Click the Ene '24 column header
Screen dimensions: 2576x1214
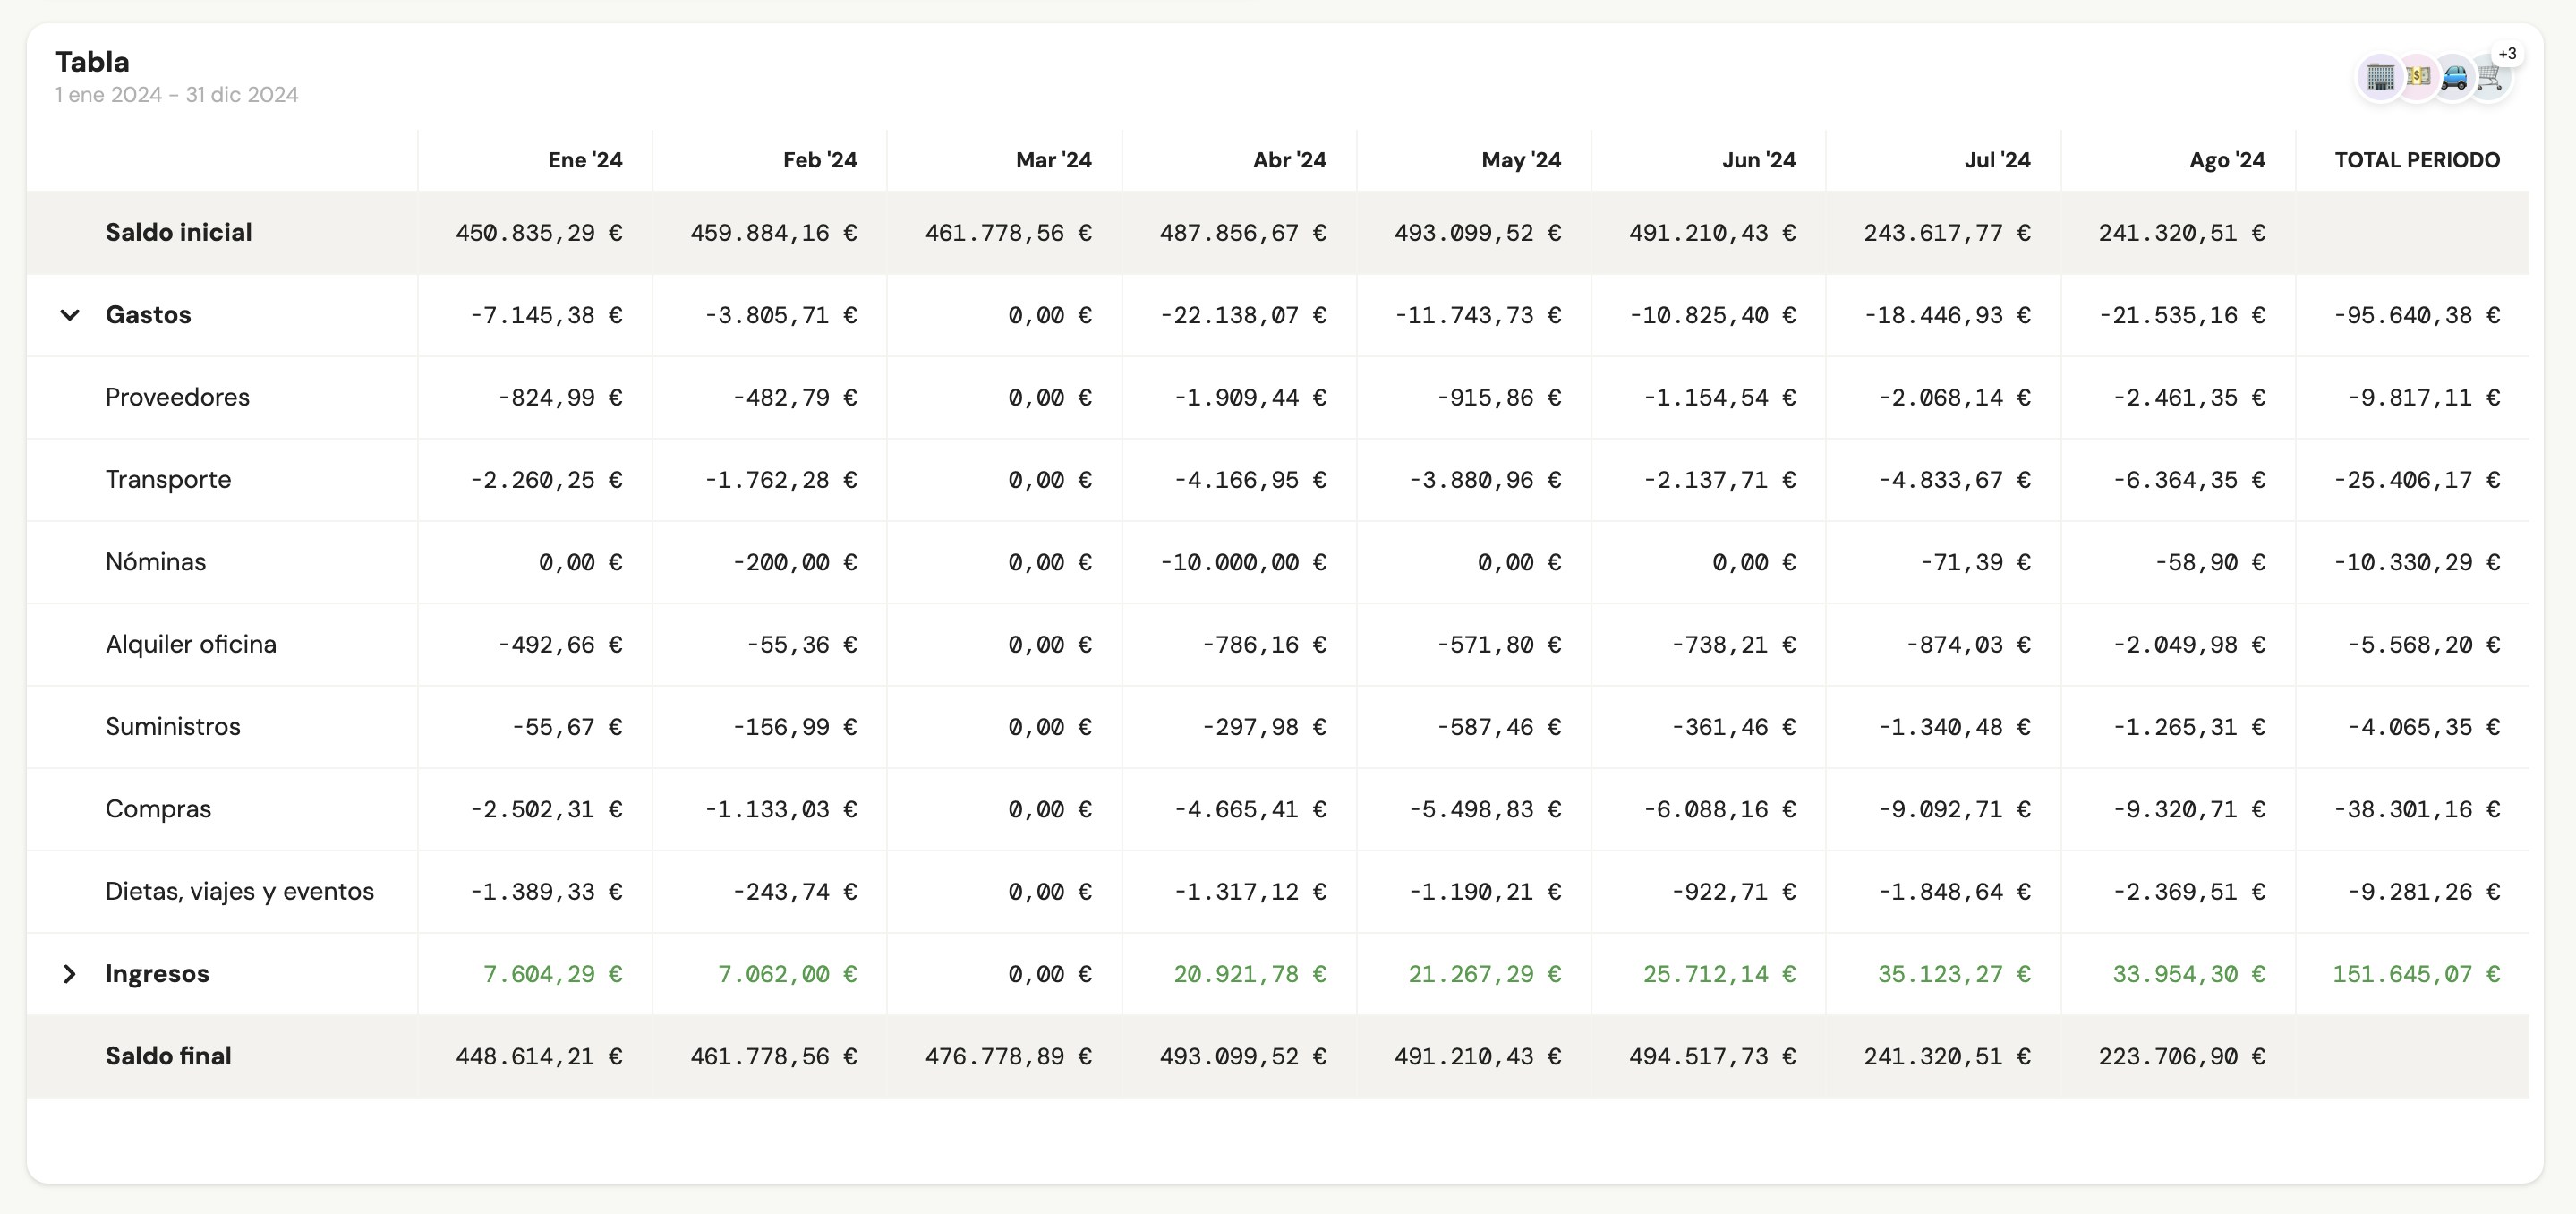[584, 160]
